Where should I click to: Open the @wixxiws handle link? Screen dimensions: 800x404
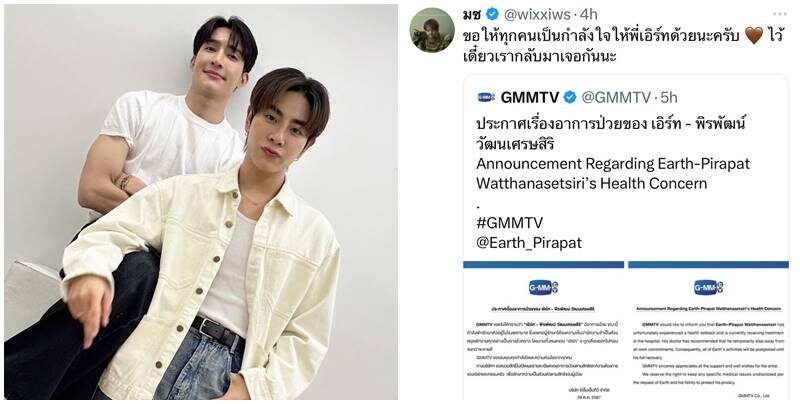537,14
